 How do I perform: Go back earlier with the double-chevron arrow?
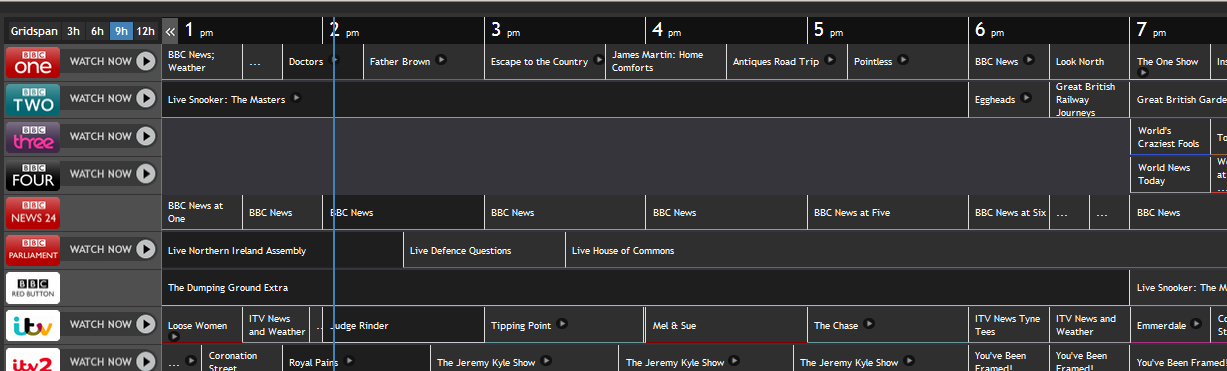pos(170,31)
